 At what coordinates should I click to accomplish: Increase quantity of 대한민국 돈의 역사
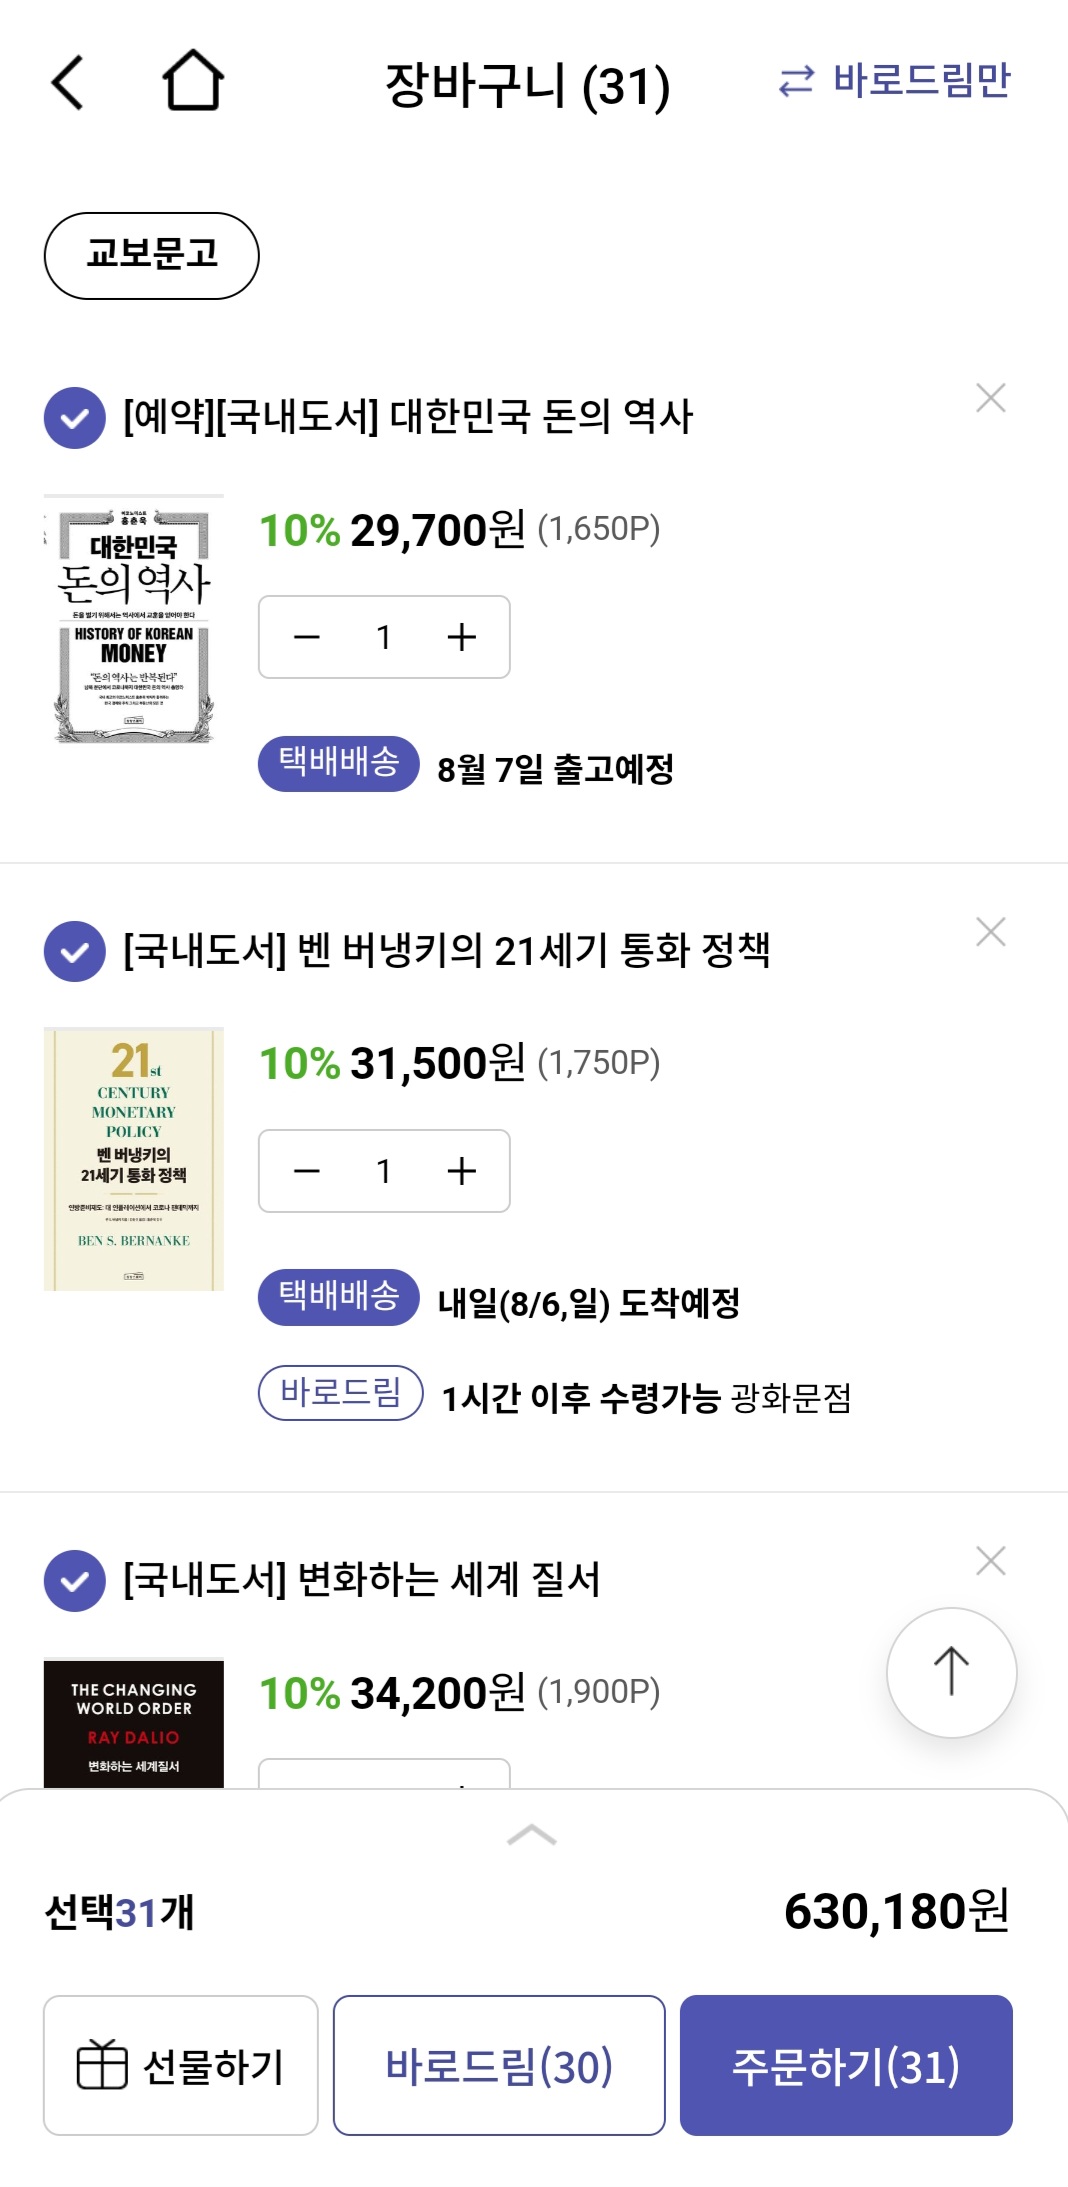click(x=461, y=637)
